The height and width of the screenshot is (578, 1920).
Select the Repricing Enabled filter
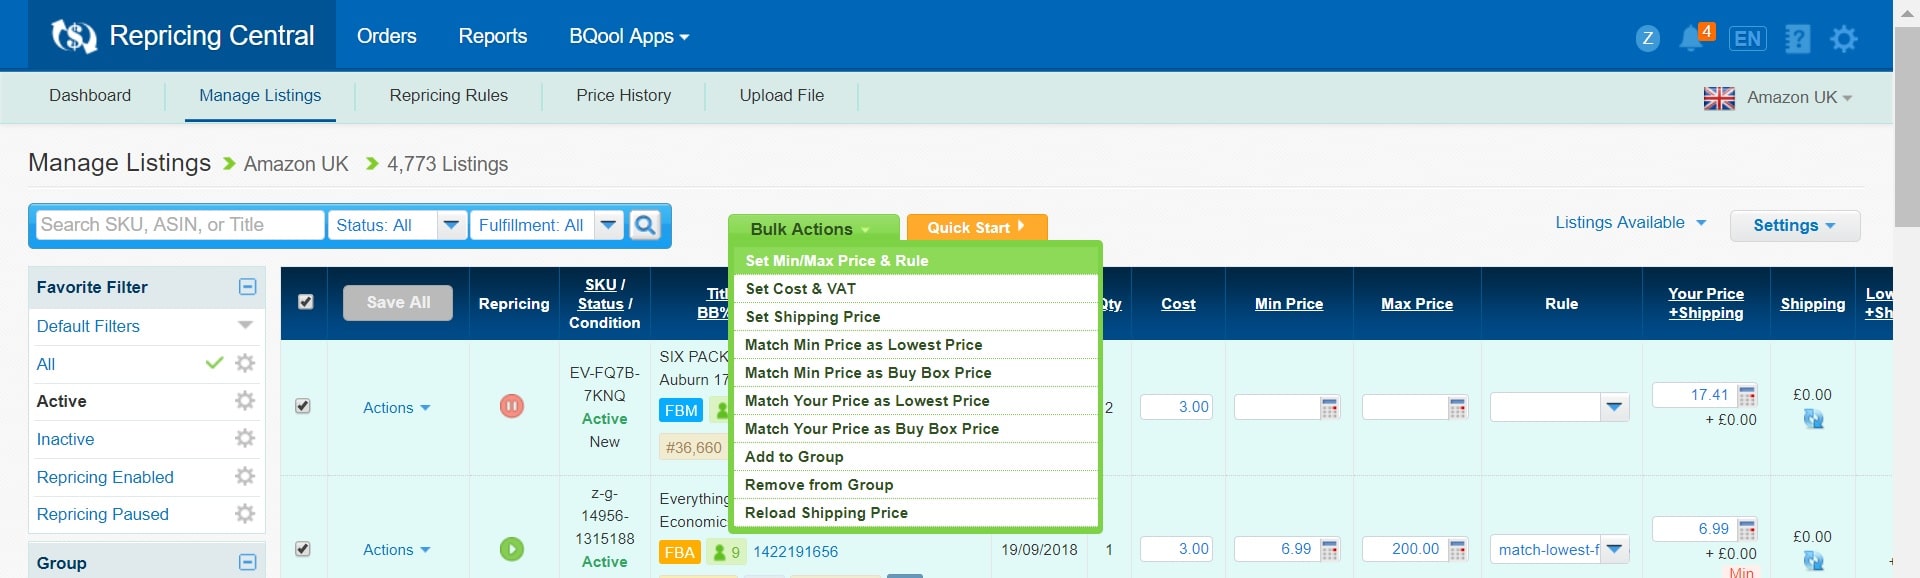coord(105,477)
